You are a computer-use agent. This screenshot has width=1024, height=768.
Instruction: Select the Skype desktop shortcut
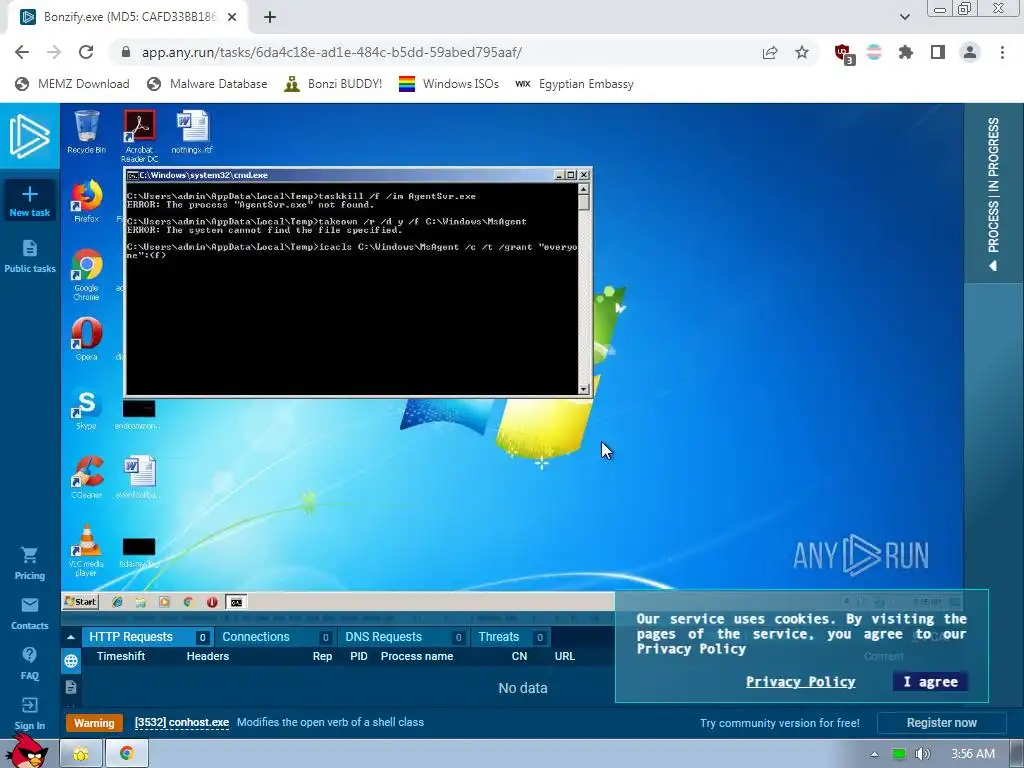tap(86, 408)
